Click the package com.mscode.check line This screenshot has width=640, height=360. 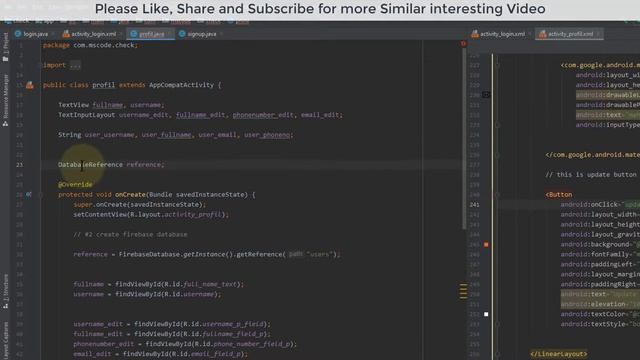coord(90,45)
